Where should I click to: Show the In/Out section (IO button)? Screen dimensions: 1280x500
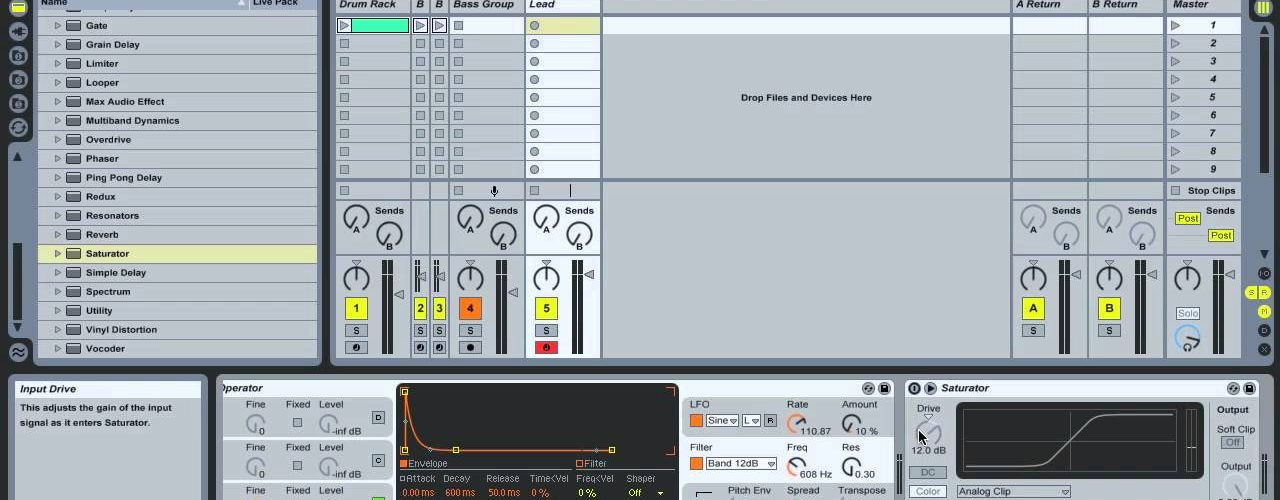click(x=1264, y=273)
